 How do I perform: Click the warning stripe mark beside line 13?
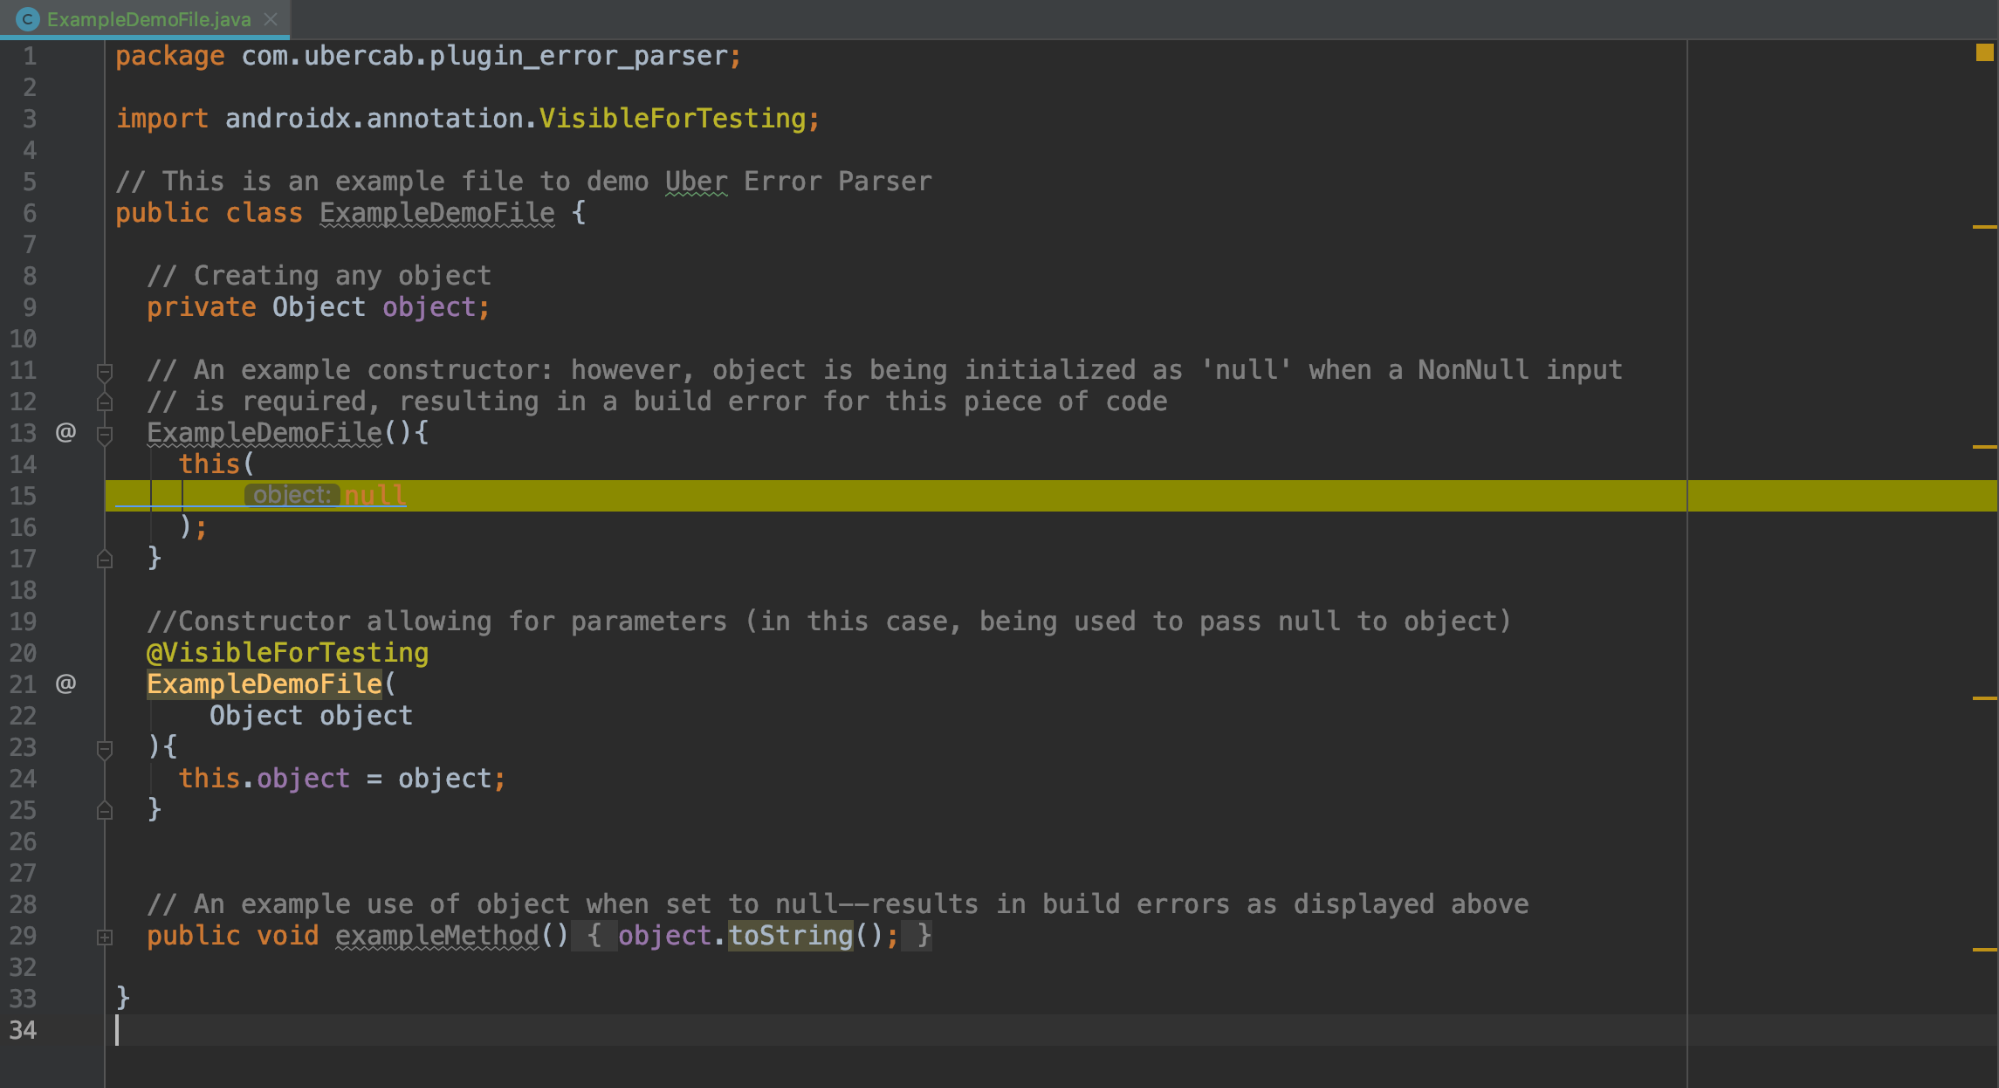click(1984, 446)
